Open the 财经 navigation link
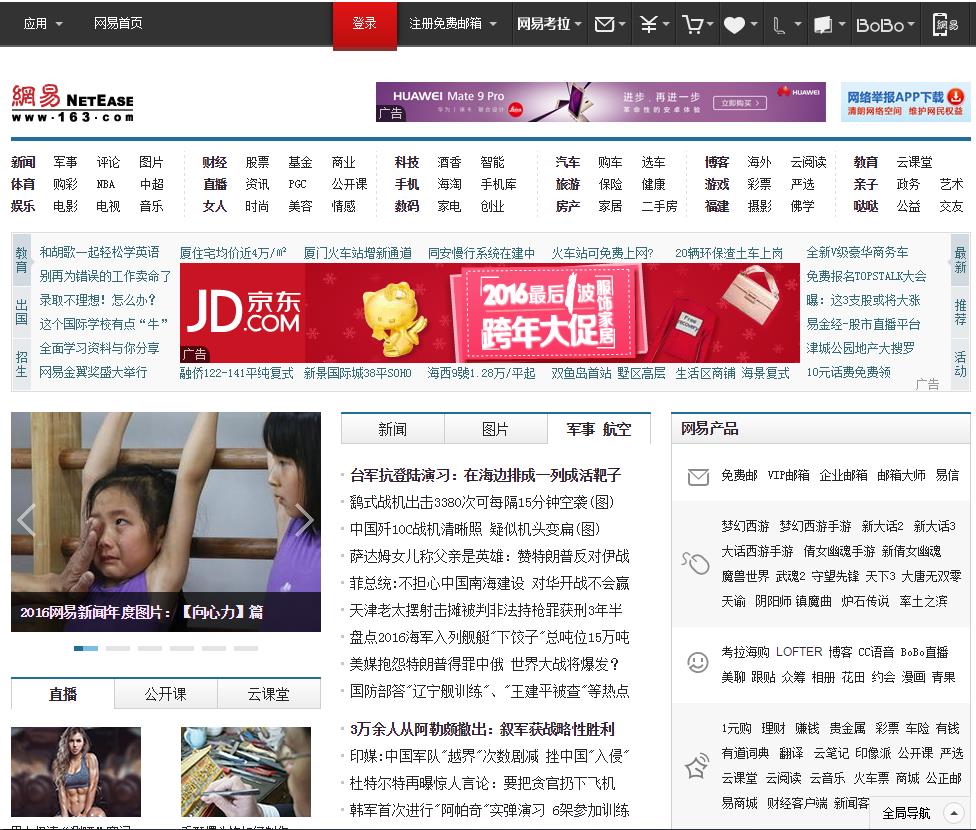The width and height of the screenshot is (976, 830). 215,163
